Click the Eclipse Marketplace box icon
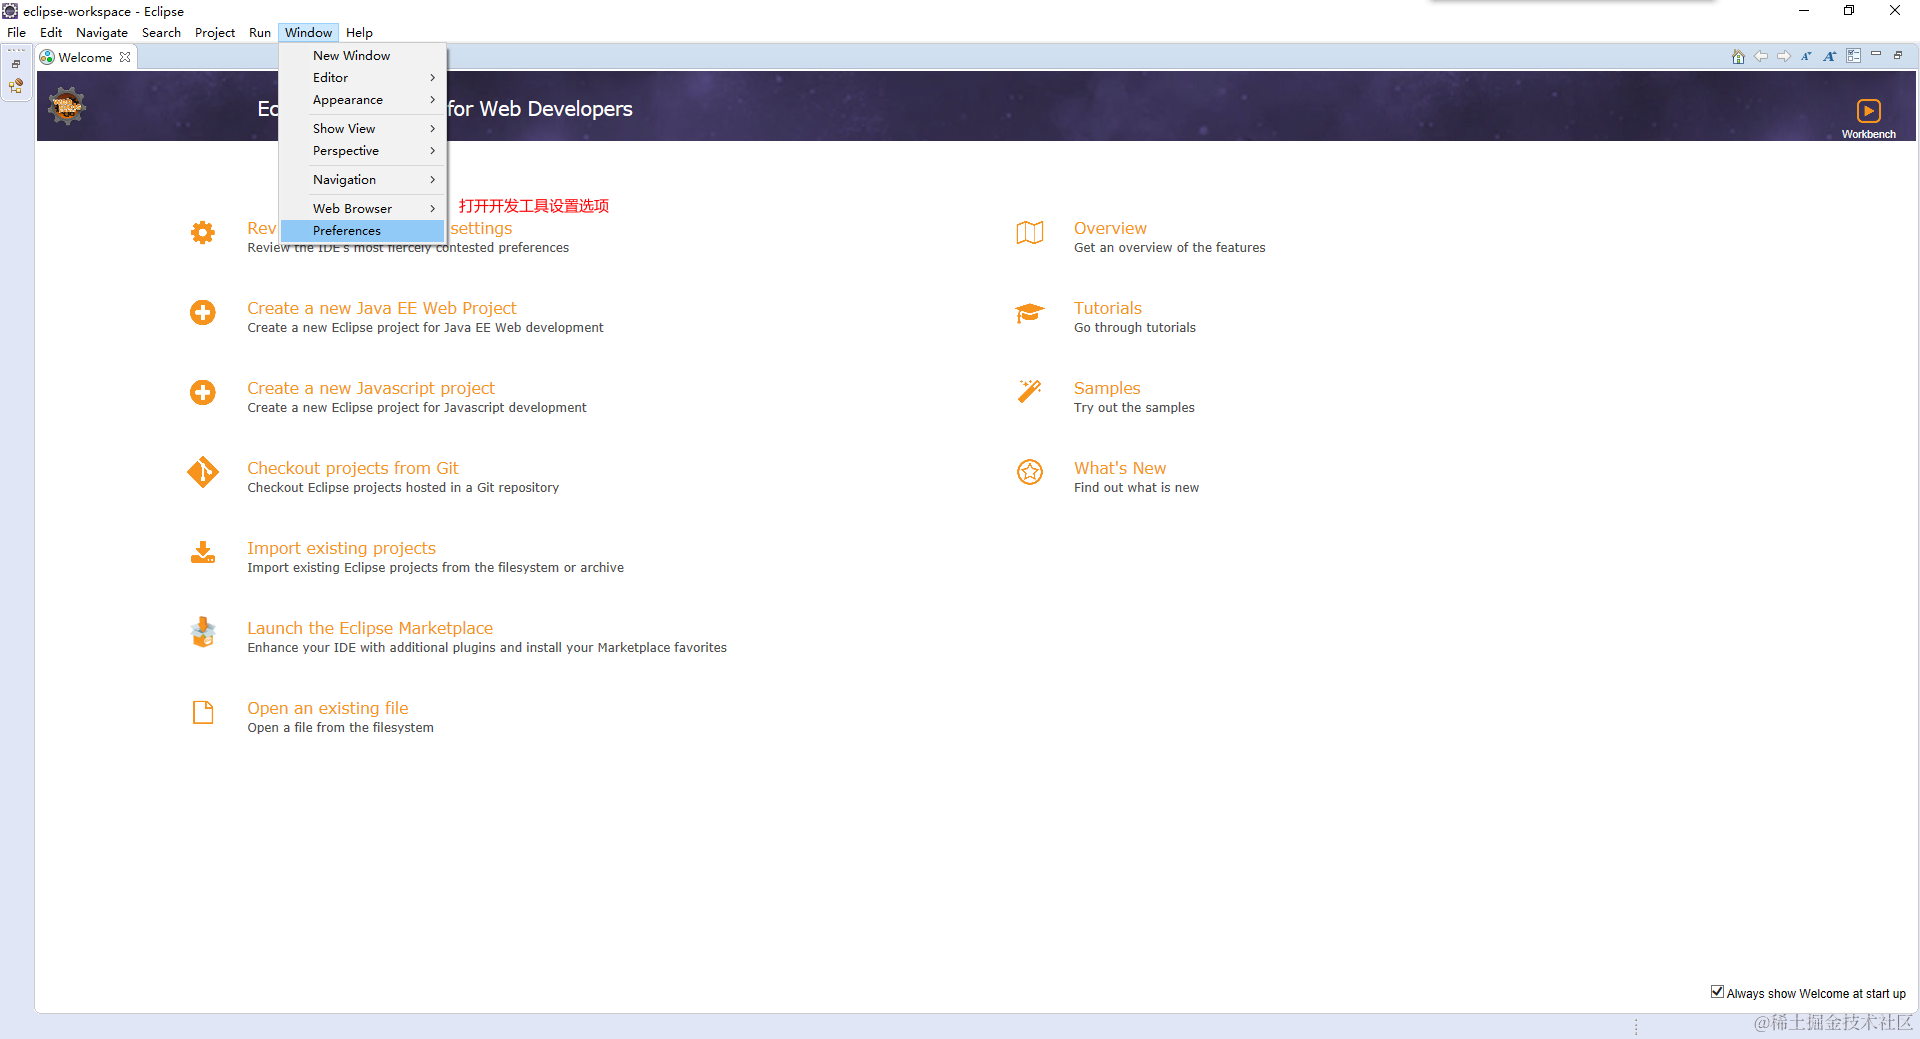 point(203,632)
